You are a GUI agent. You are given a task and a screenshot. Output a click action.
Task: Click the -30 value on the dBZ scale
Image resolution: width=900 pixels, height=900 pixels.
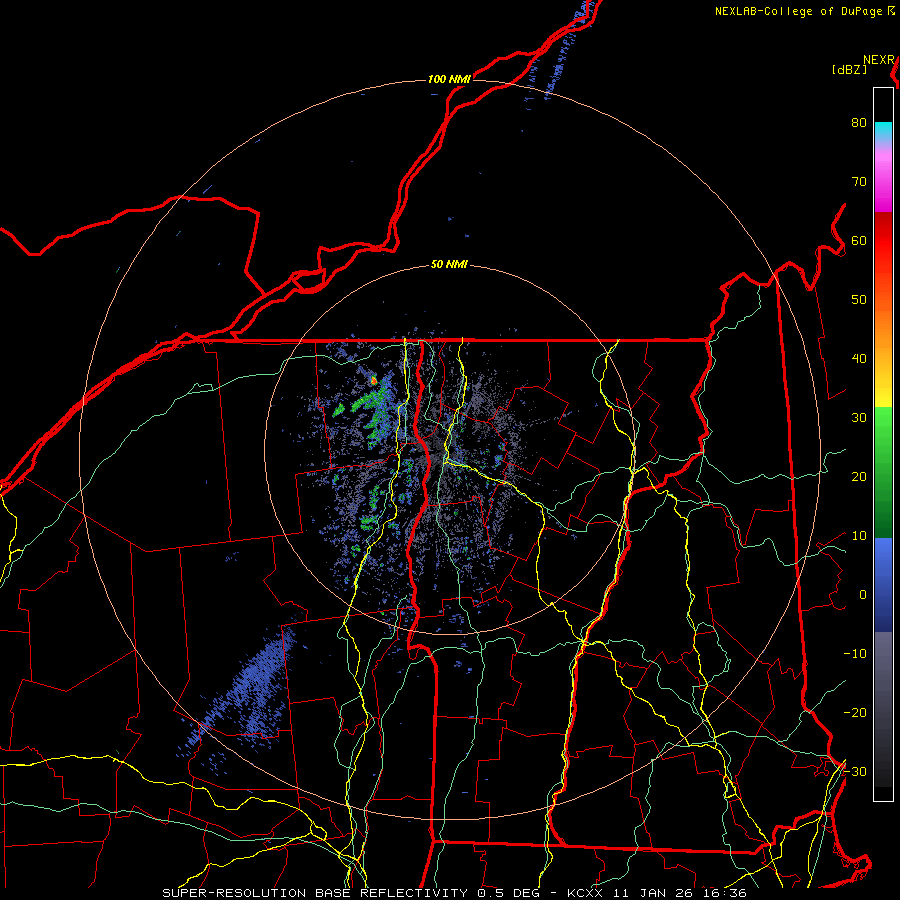coord(855,772)
